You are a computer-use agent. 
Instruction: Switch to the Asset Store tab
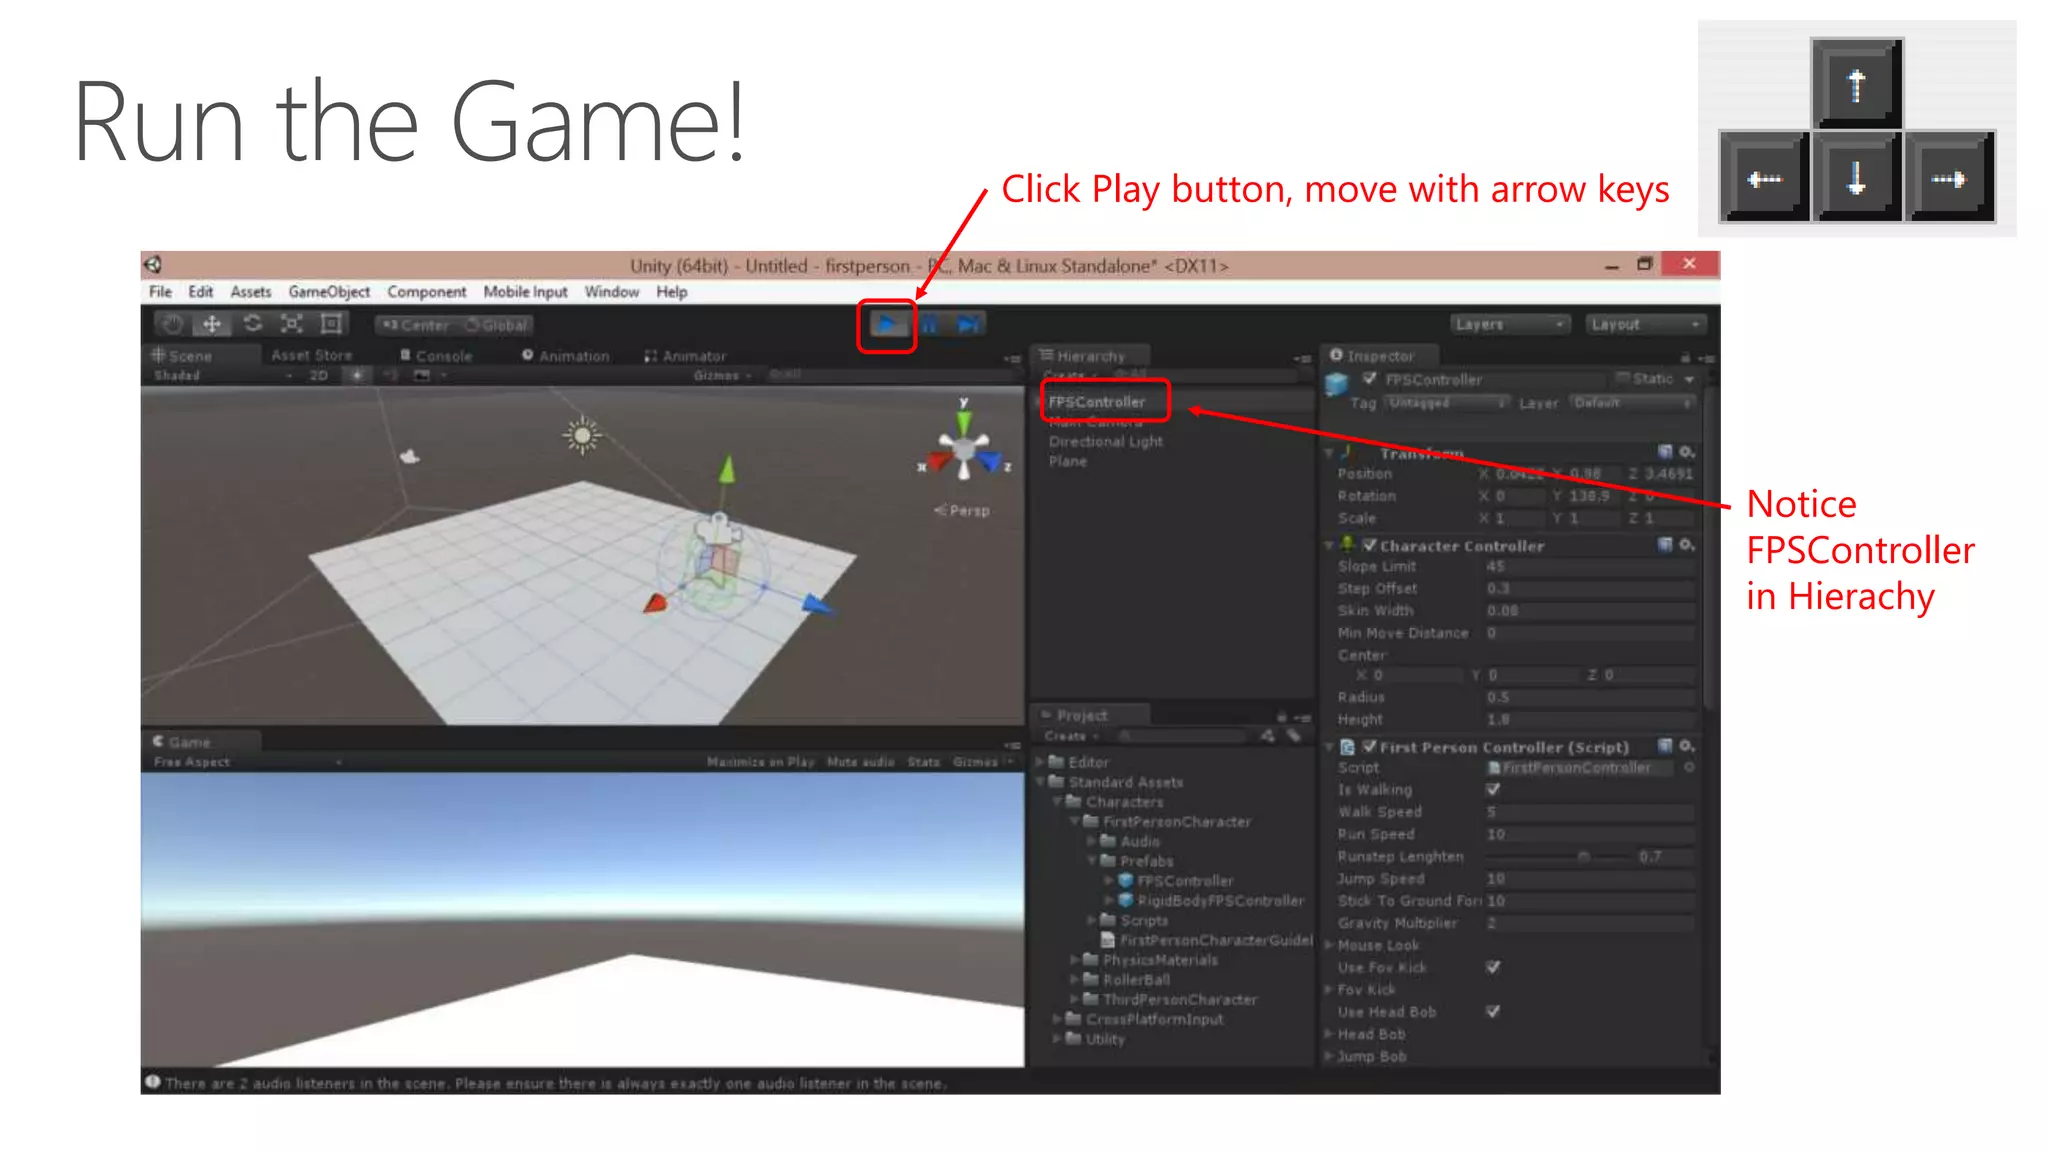tap(311, 355)
